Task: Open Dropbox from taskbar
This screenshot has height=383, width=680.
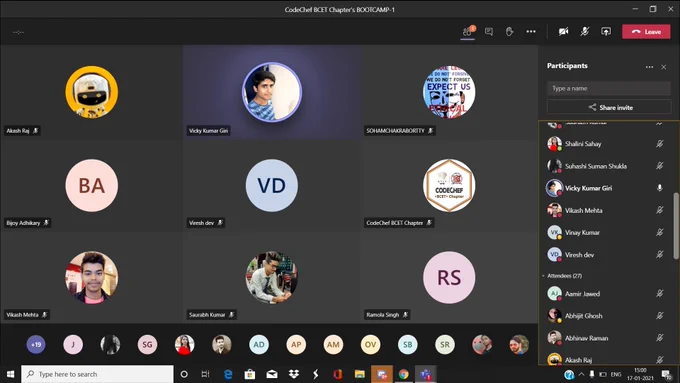Action: pyautogui.click(x=294, y=374)
